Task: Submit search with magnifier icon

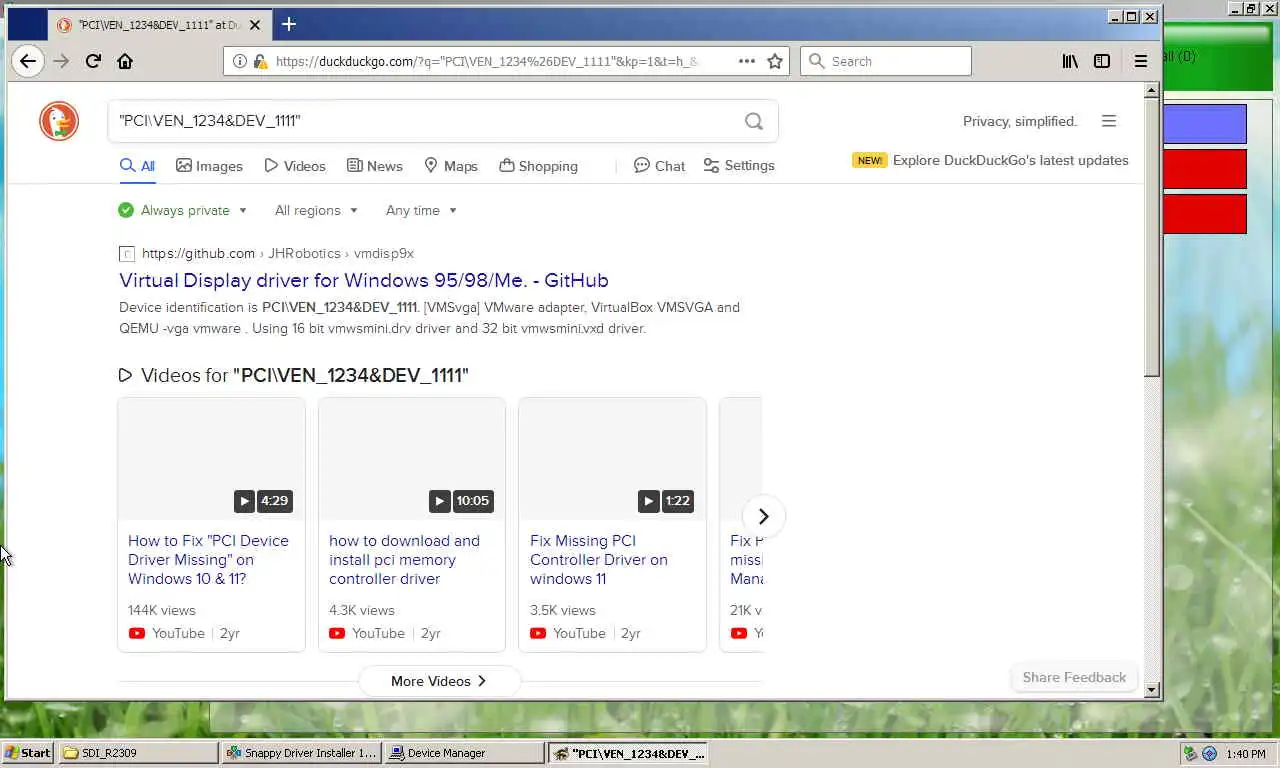Action: click(754, 121)
